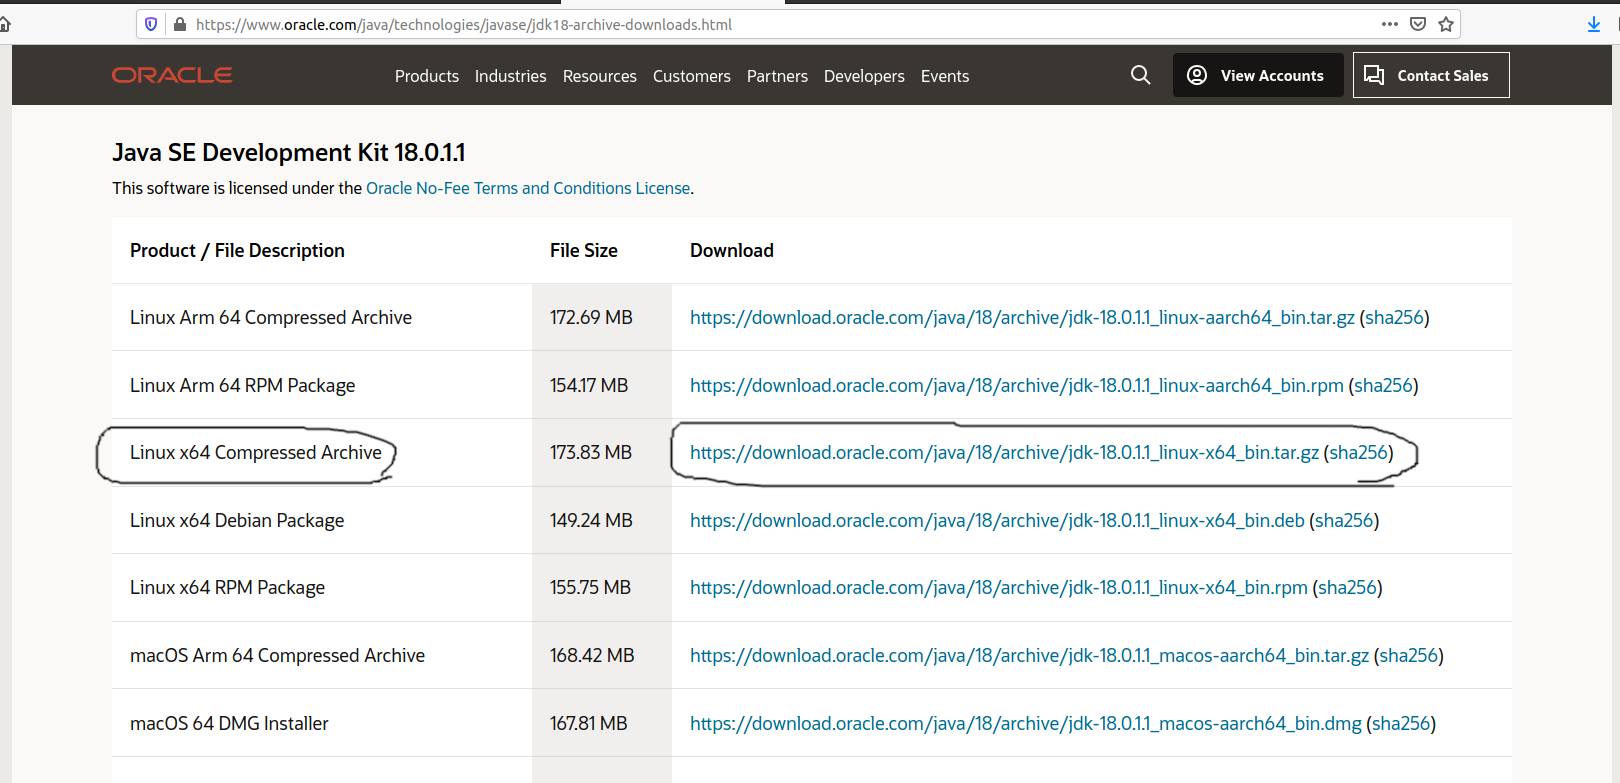This screenshot has width=1620, height=783.
Task: Open the Industries menu
Action: (x=511, y=76)
